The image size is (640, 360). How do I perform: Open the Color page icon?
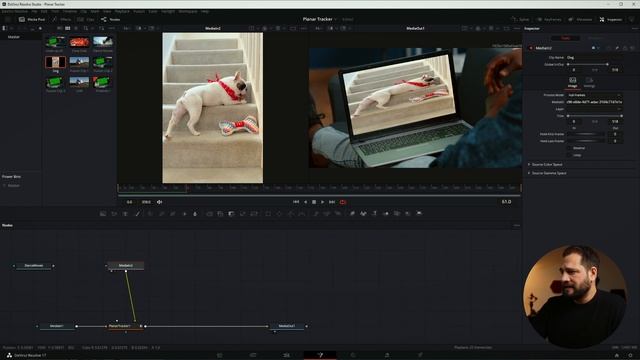353,355
